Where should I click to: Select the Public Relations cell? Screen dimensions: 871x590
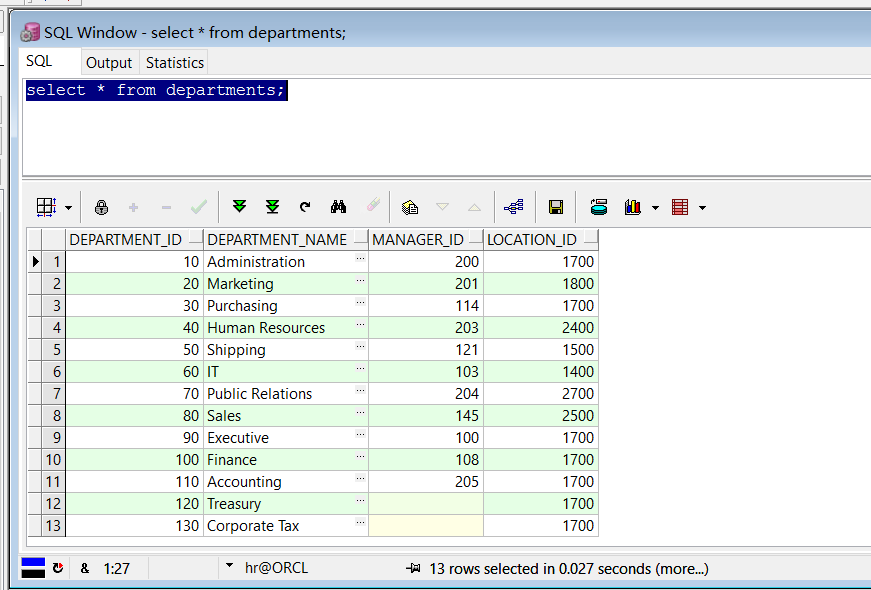(286, 393)
